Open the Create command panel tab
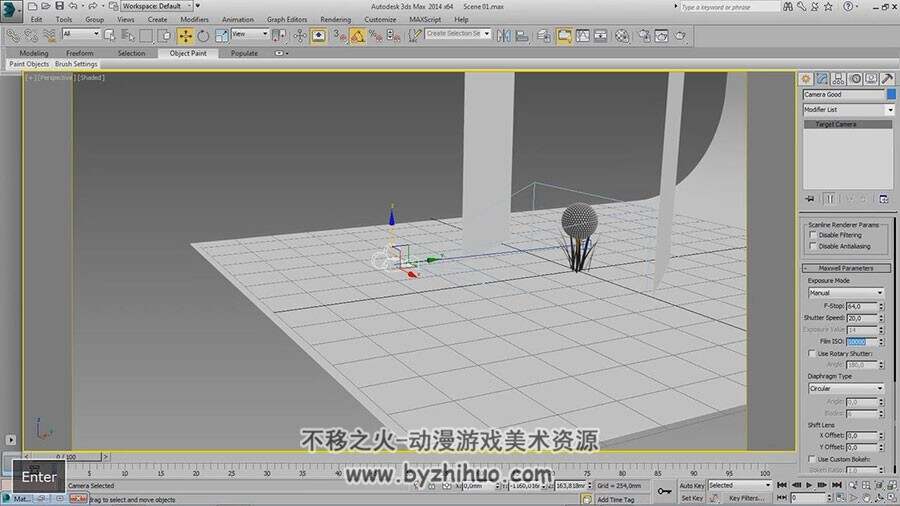900x506 pixels. tap(806, 79)
